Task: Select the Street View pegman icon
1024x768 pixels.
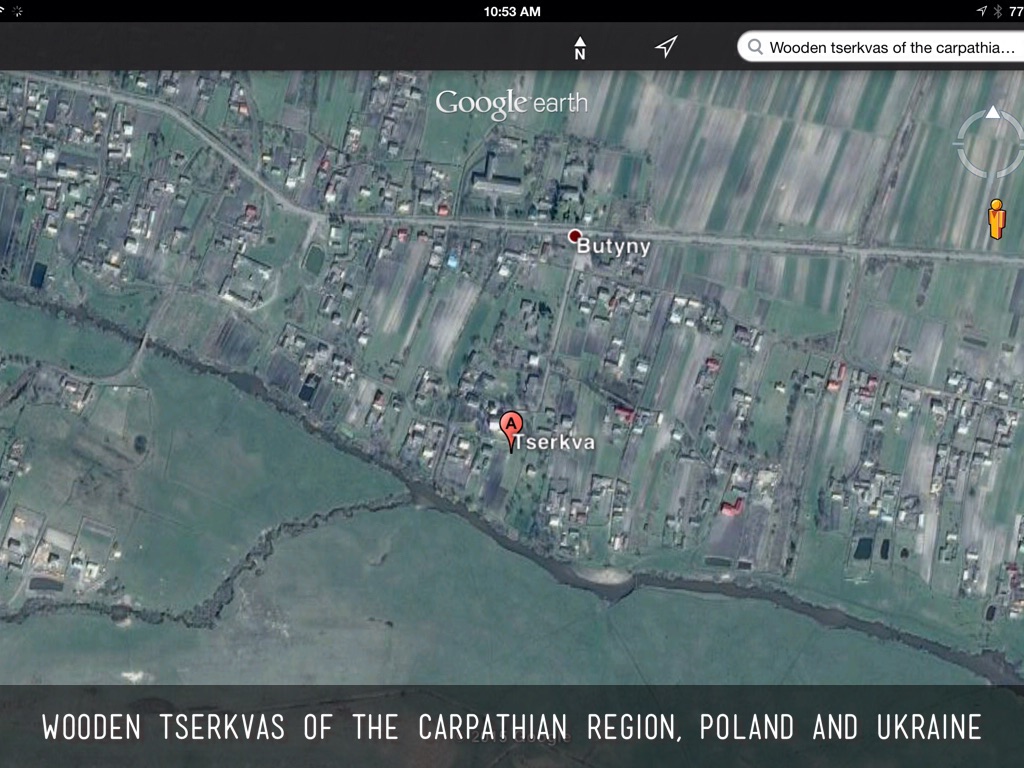Action: (x=995, y=219)
